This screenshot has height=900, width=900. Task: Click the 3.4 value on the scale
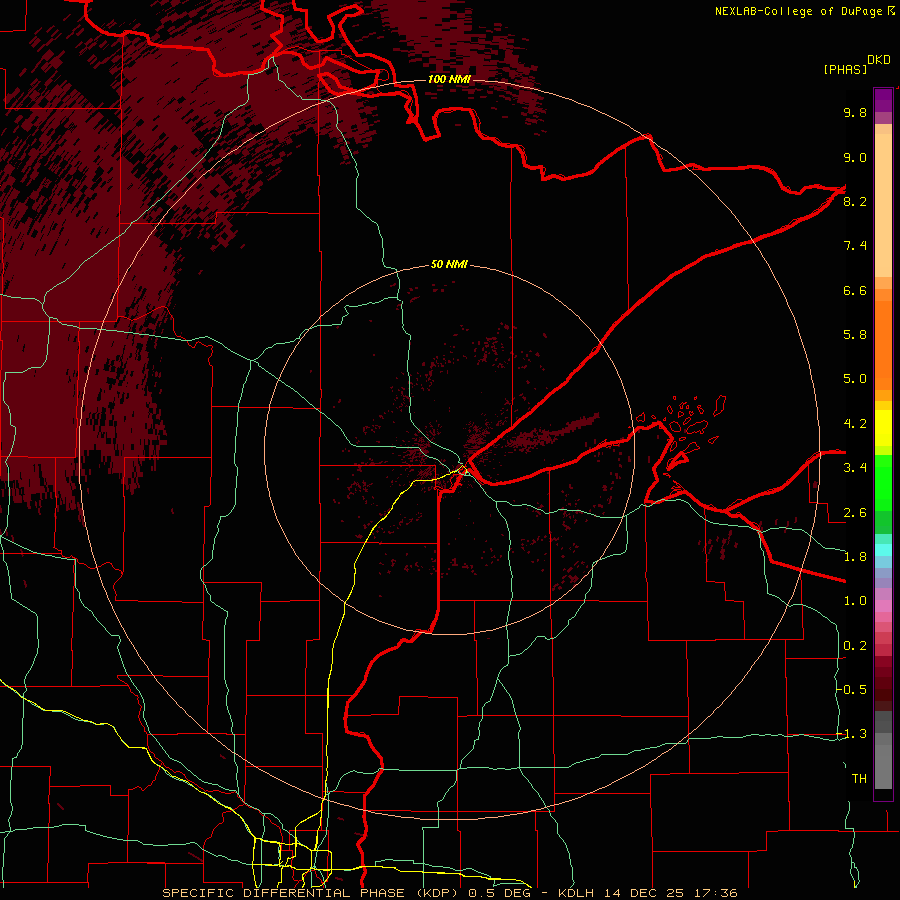tap(855, 468)
